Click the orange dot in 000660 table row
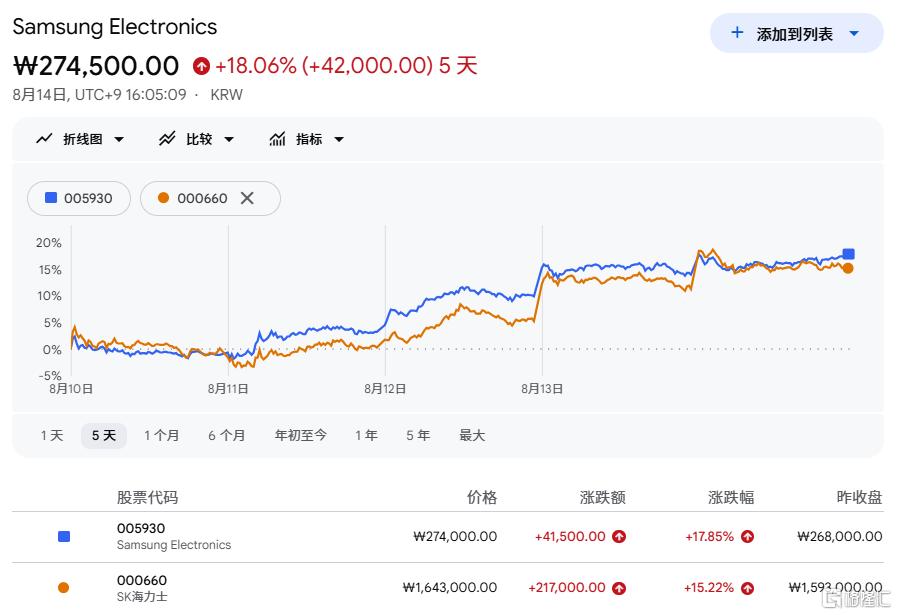 coord(63,588)
